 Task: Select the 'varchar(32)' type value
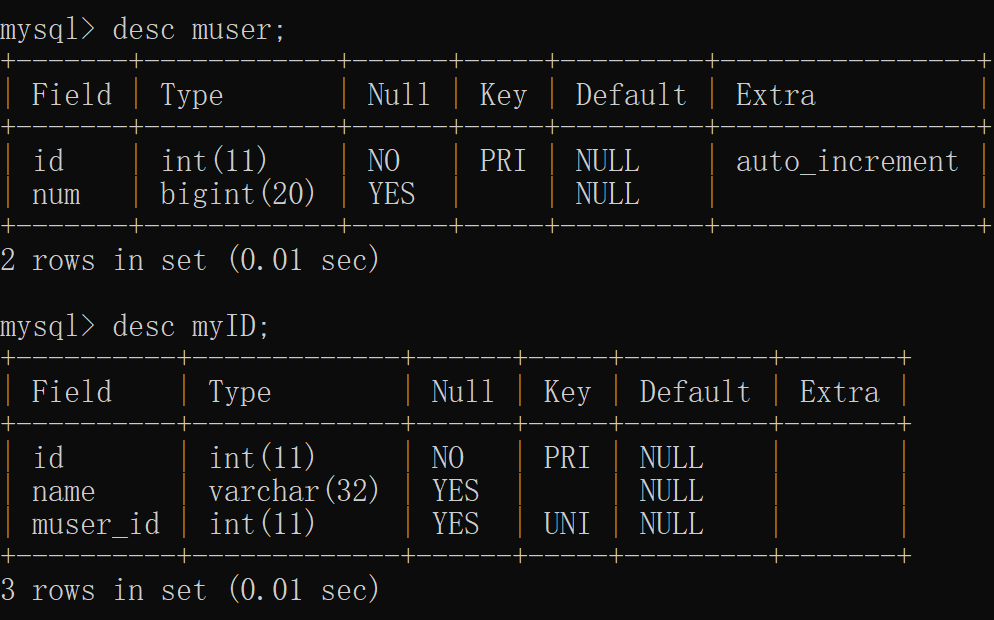point(294,491)
